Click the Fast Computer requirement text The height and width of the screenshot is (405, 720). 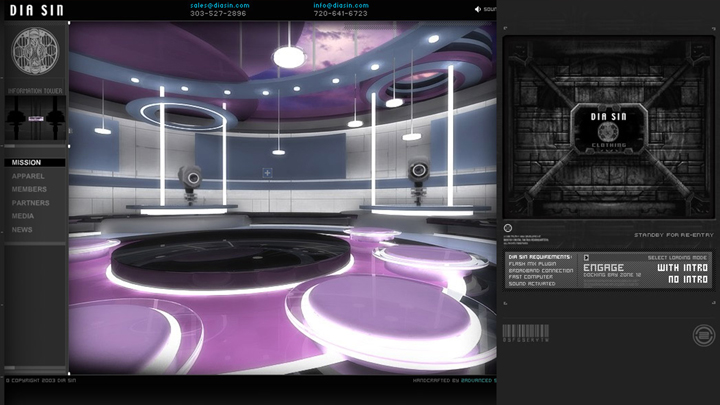click(x=531, y=277)
